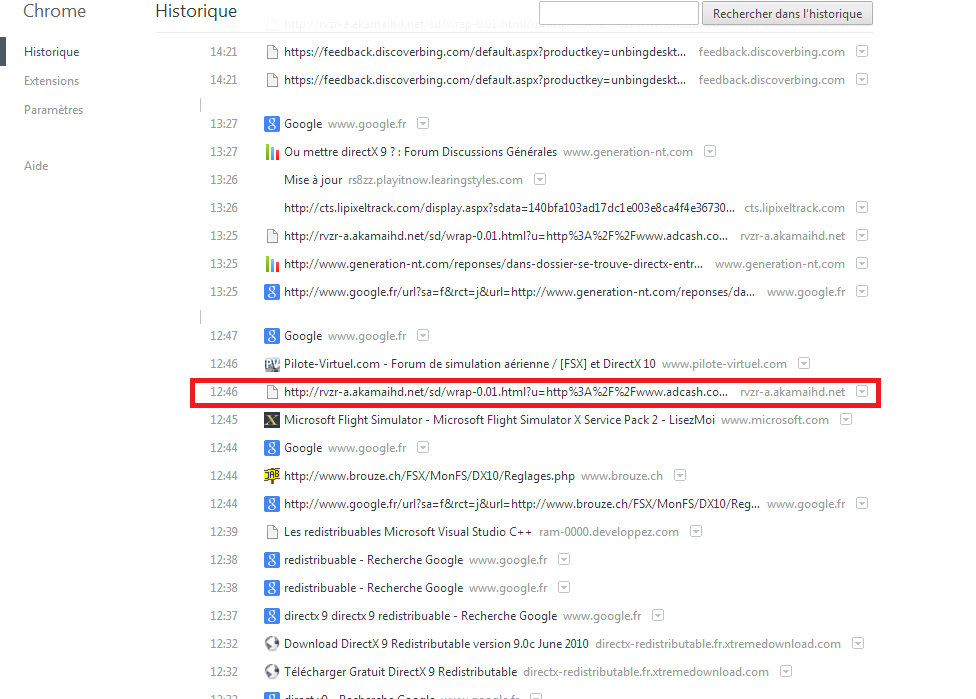Click the favicon beside 'Ou mettre directX 9 ?'

[x=271, y=152]
